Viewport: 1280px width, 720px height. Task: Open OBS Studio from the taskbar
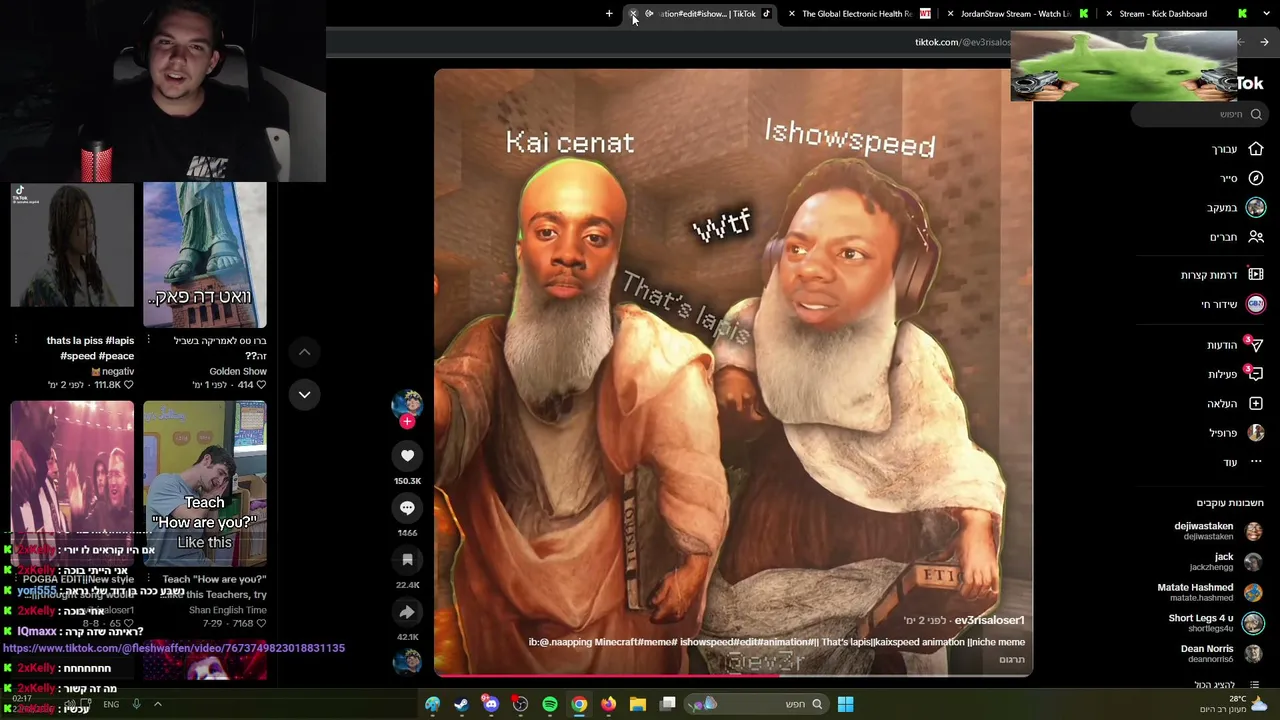tap(520, 704)
